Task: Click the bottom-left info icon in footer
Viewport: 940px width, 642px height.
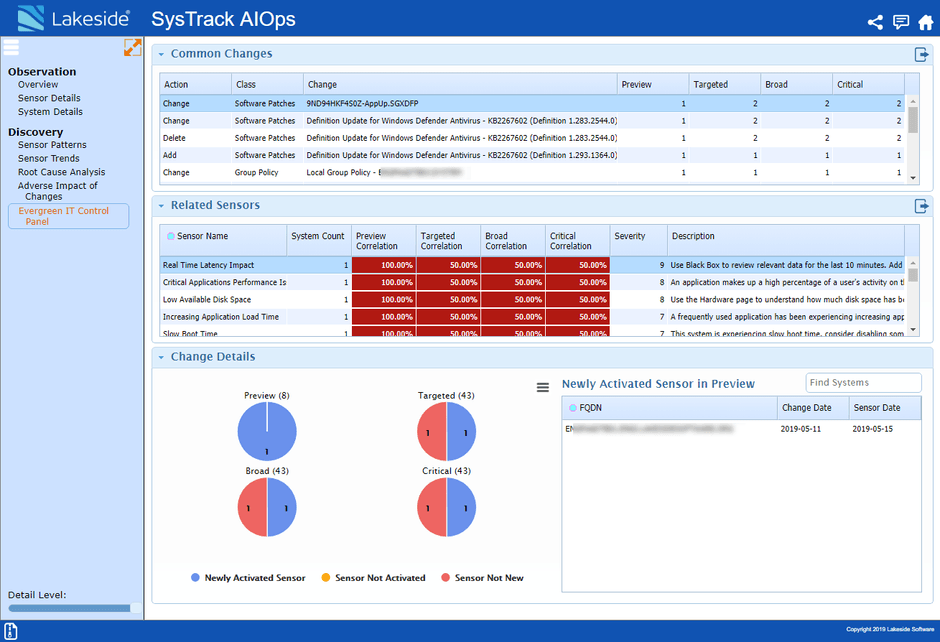Action: pyautogui.click(x=11, y=631)
